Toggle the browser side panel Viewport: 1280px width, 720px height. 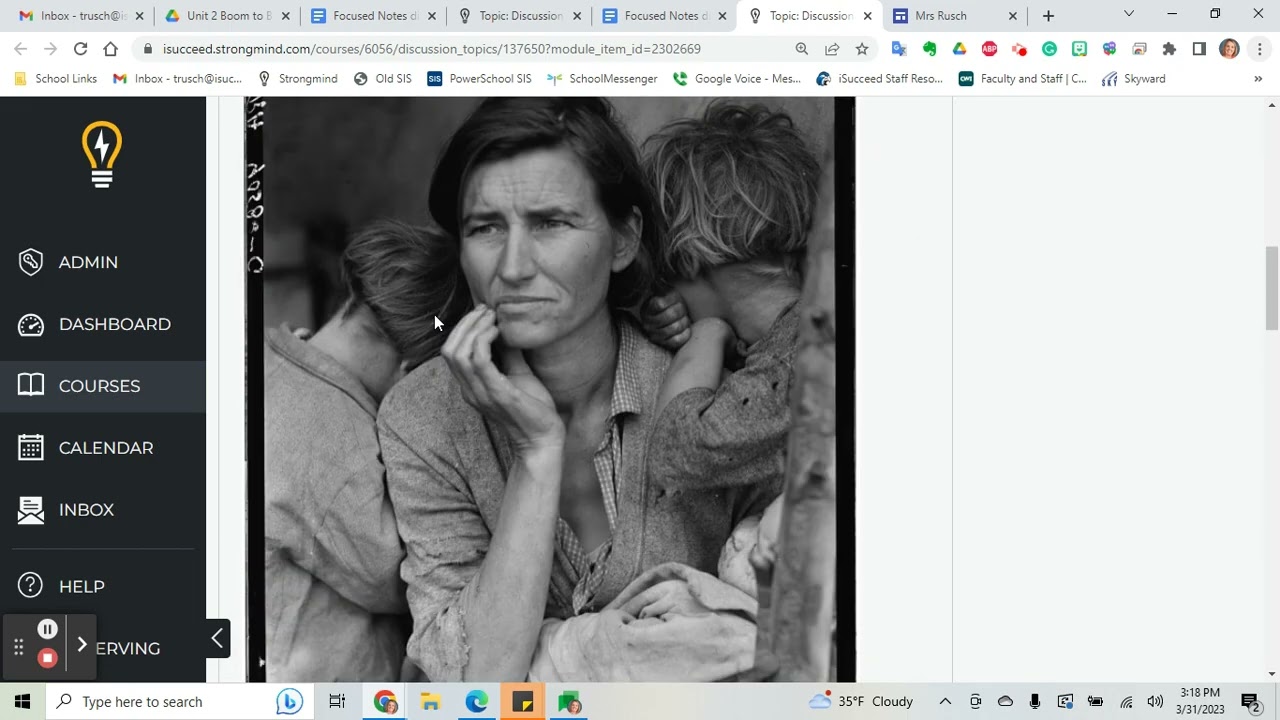click(x=1199, y=49)
